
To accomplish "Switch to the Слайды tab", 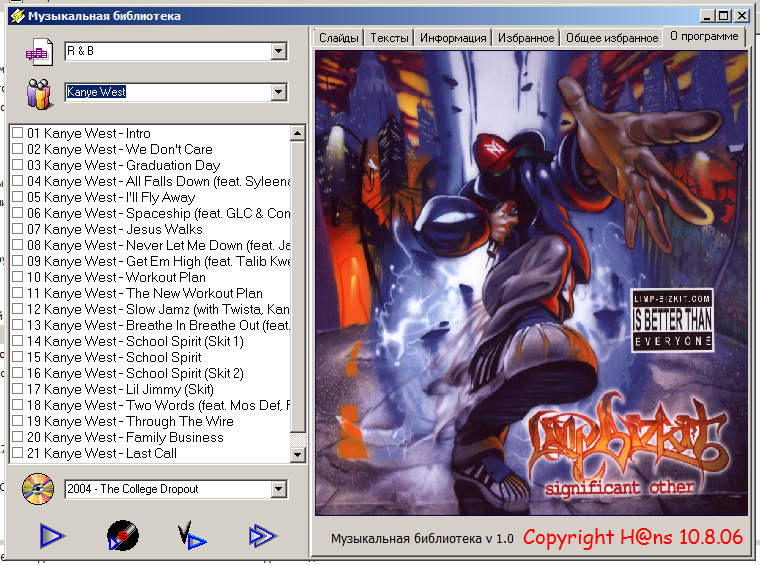I will (x=339, y=38).
